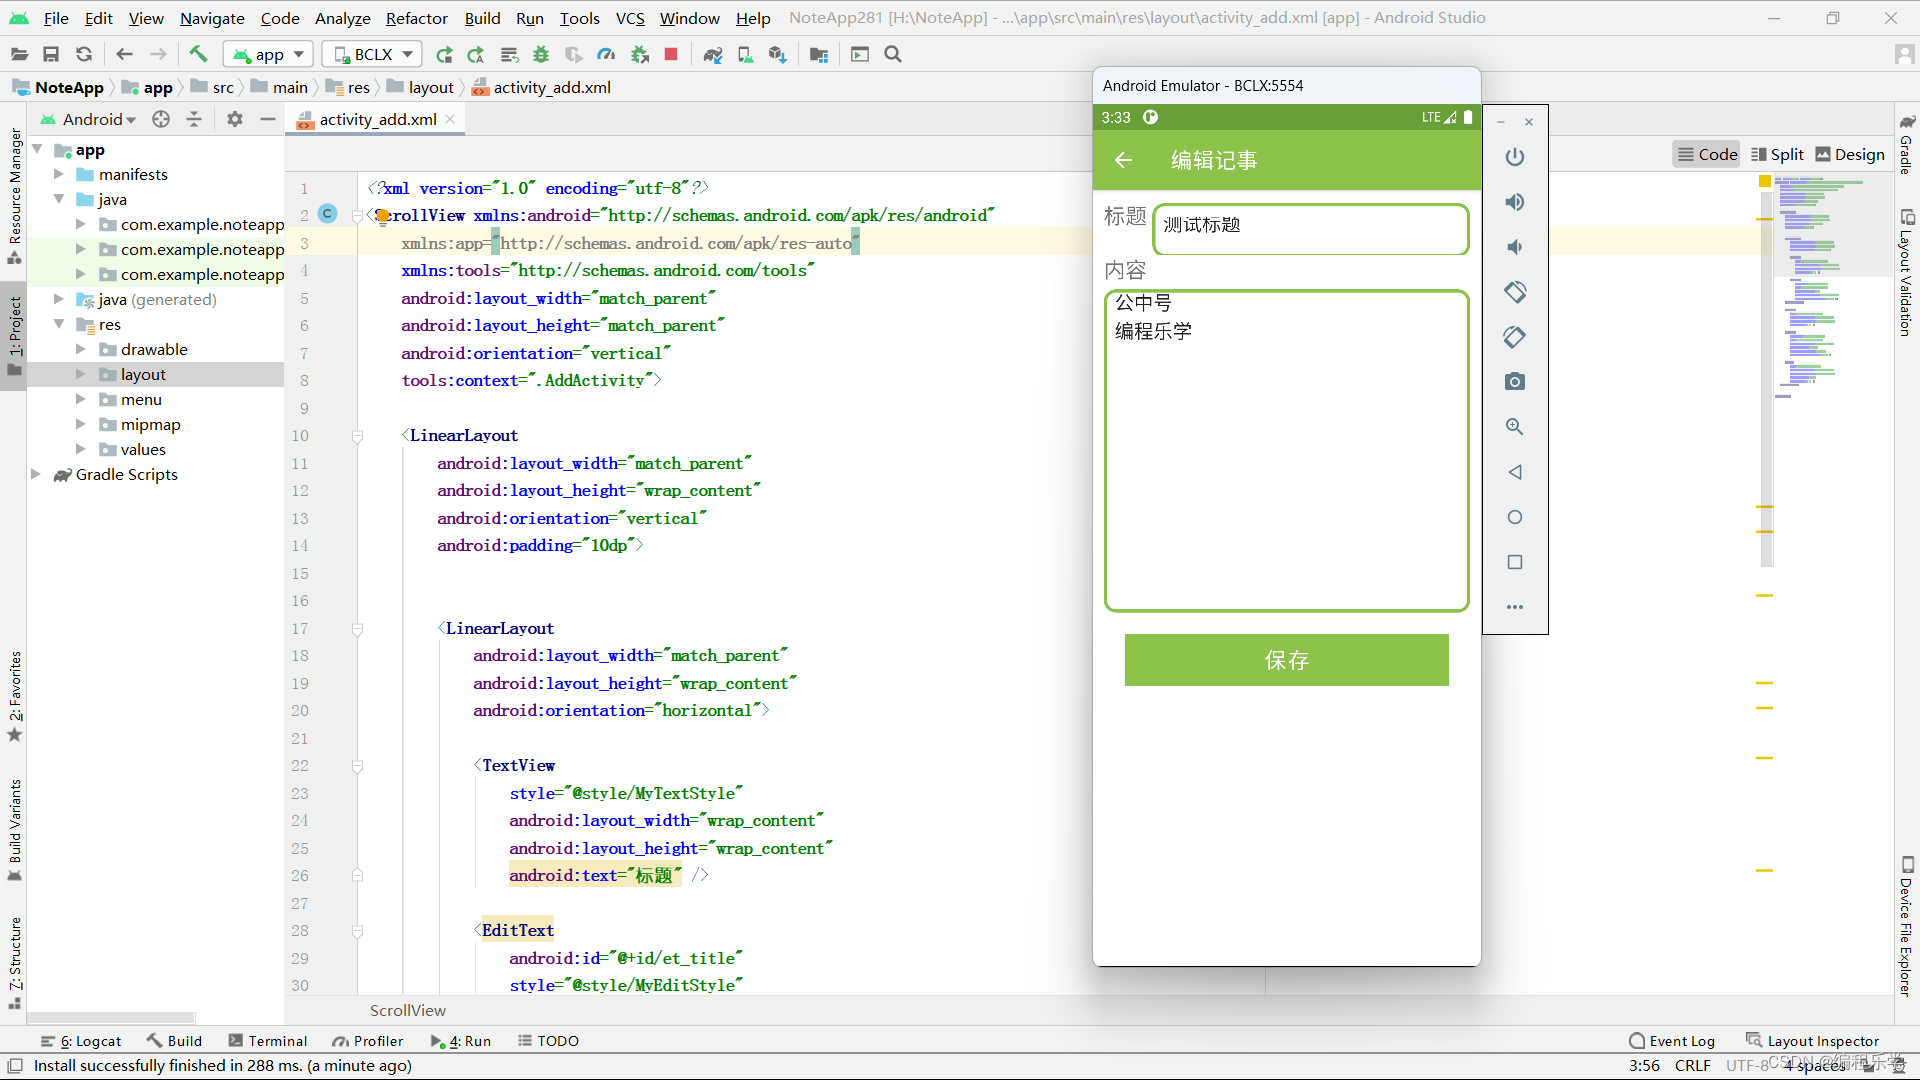This screenshot has width=1920, height=1080.
Task: Open the SDK Manager icon
Action: 777,54
